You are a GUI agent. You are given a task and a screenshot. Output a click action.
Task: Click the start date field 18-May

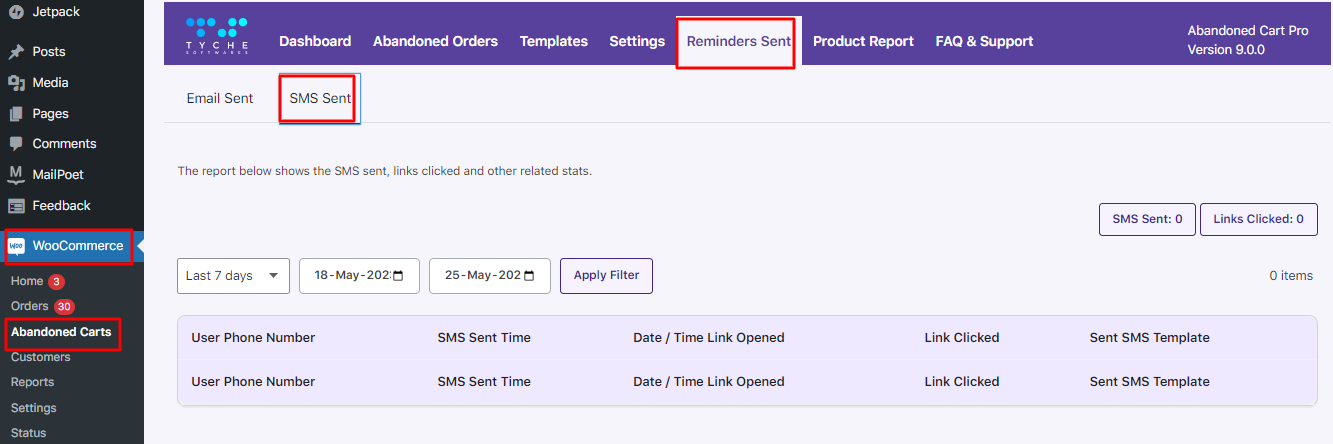coord(361,276)
